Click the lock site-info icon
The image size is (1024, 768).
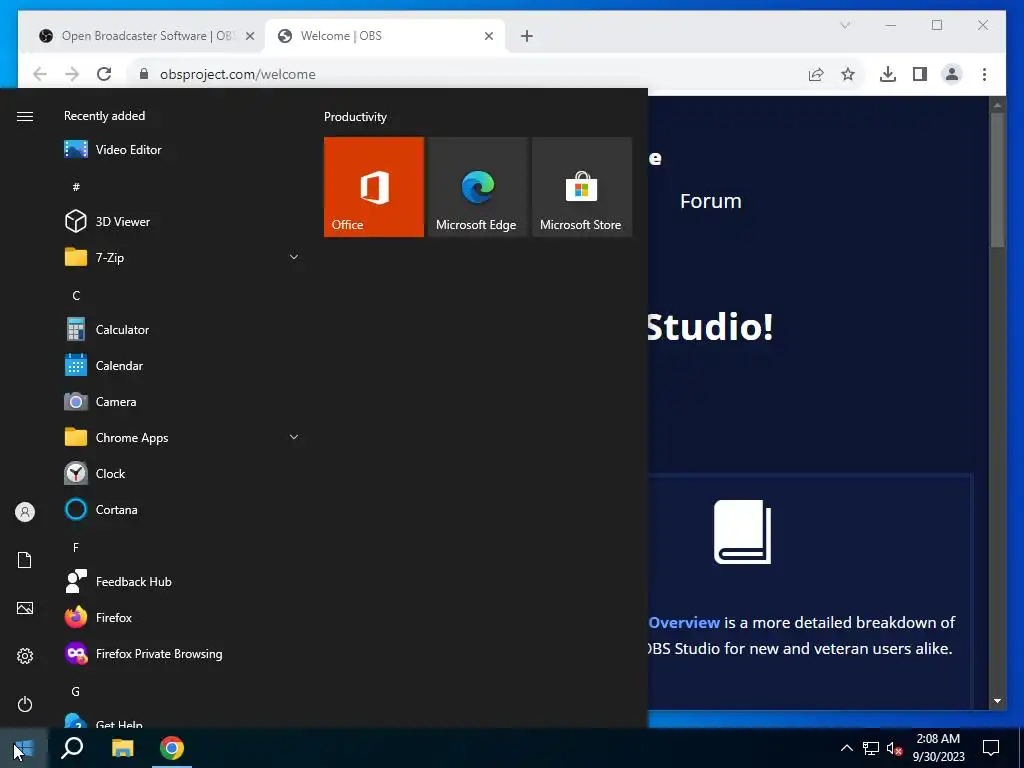pyautogui.click(x=144, y=74)
